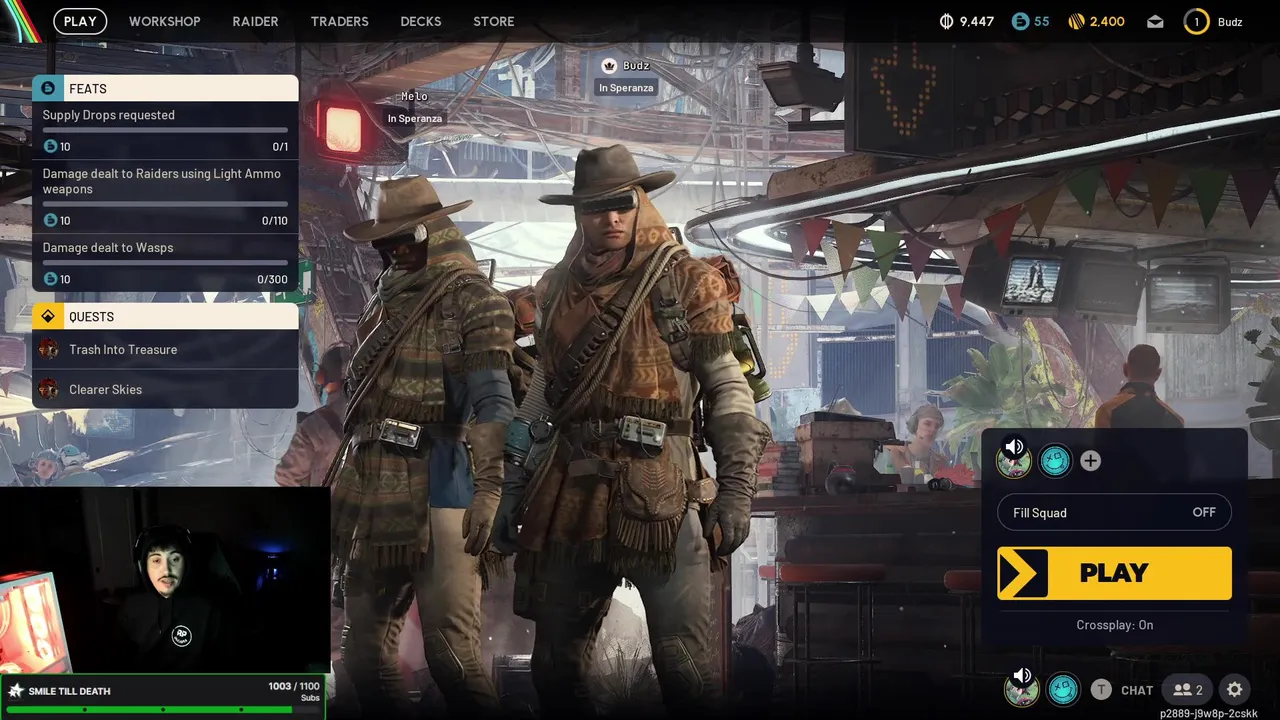1280x720 pixels.
Task: Open the CHAT panel
Action: (1137, 690)
